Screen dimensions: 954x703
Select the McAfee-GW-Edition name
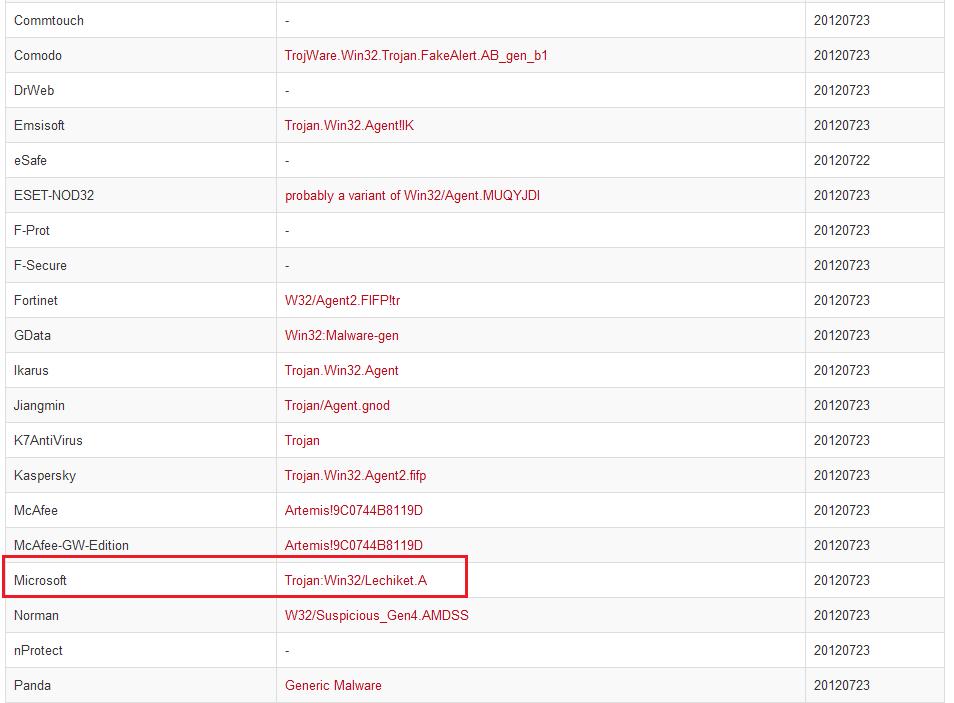[x=71, y=545]
